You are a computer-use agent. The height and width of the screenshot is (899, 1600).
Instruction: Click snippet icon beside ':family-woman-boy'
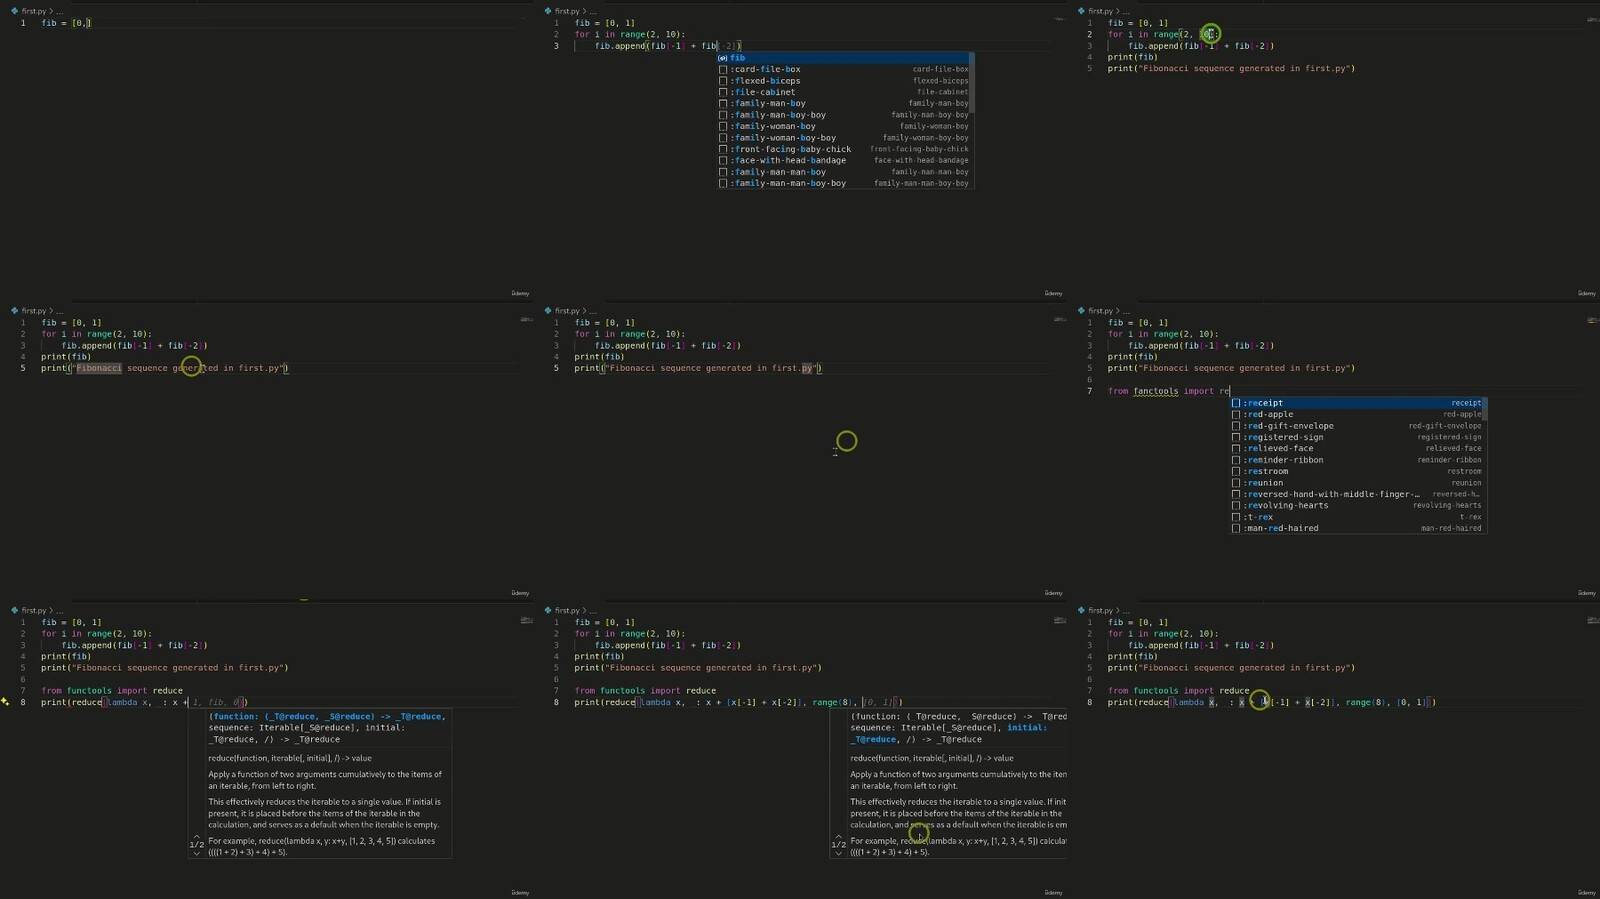tap(723, 126)
